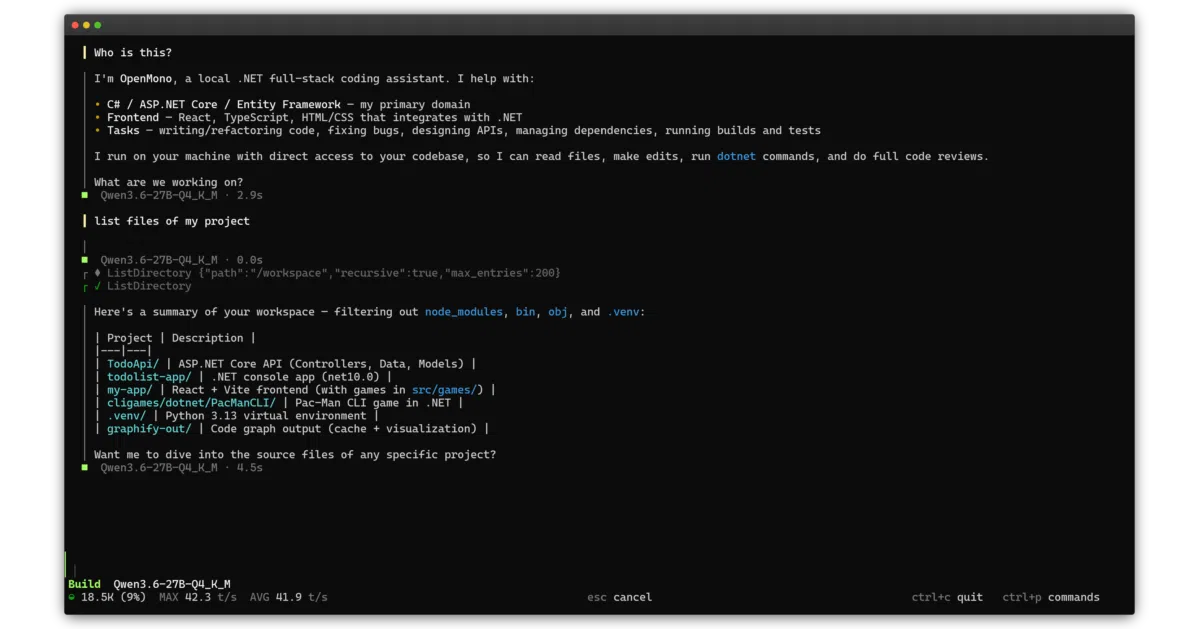
Task: Click the green maximize window button
Action: tap(97, 25)
